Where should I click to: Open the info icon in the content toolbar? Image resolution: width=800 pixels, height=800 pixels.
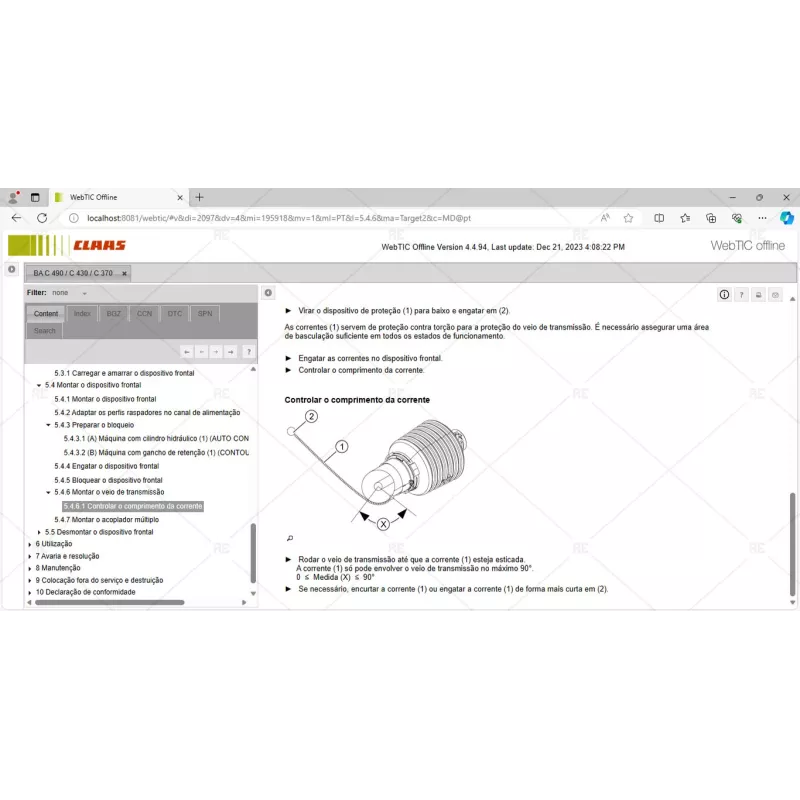[725, 294]
